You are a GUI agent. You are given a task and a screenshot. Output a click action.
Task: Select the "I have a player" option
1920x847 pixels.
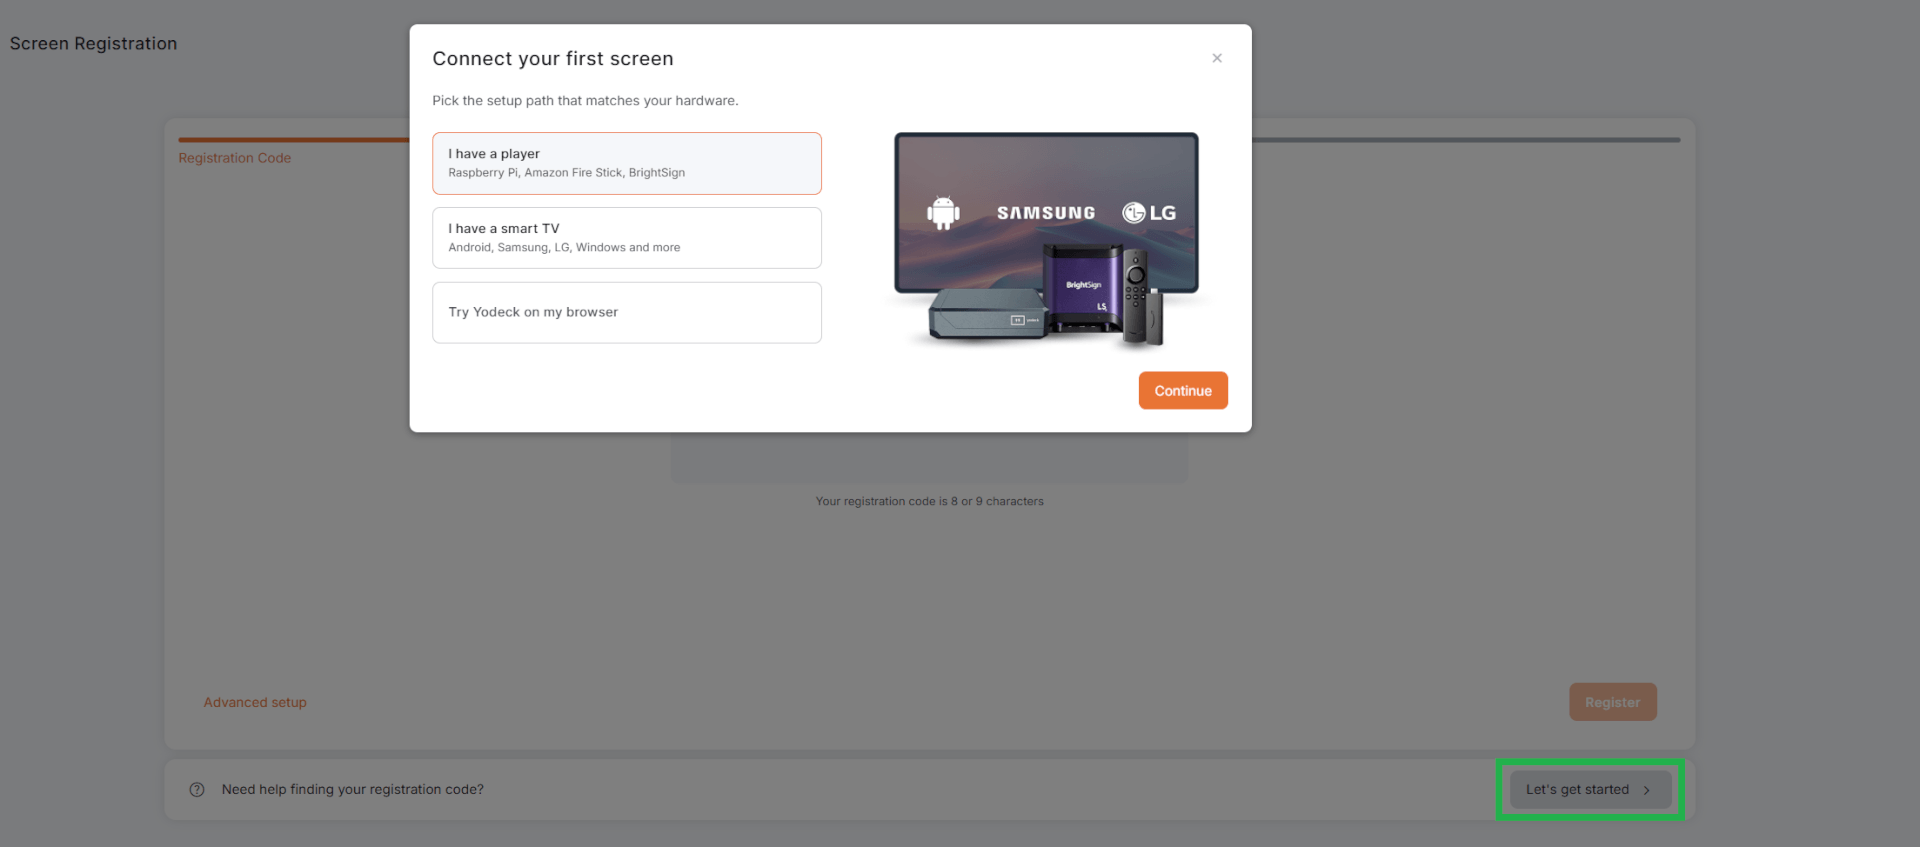[627, 163]
